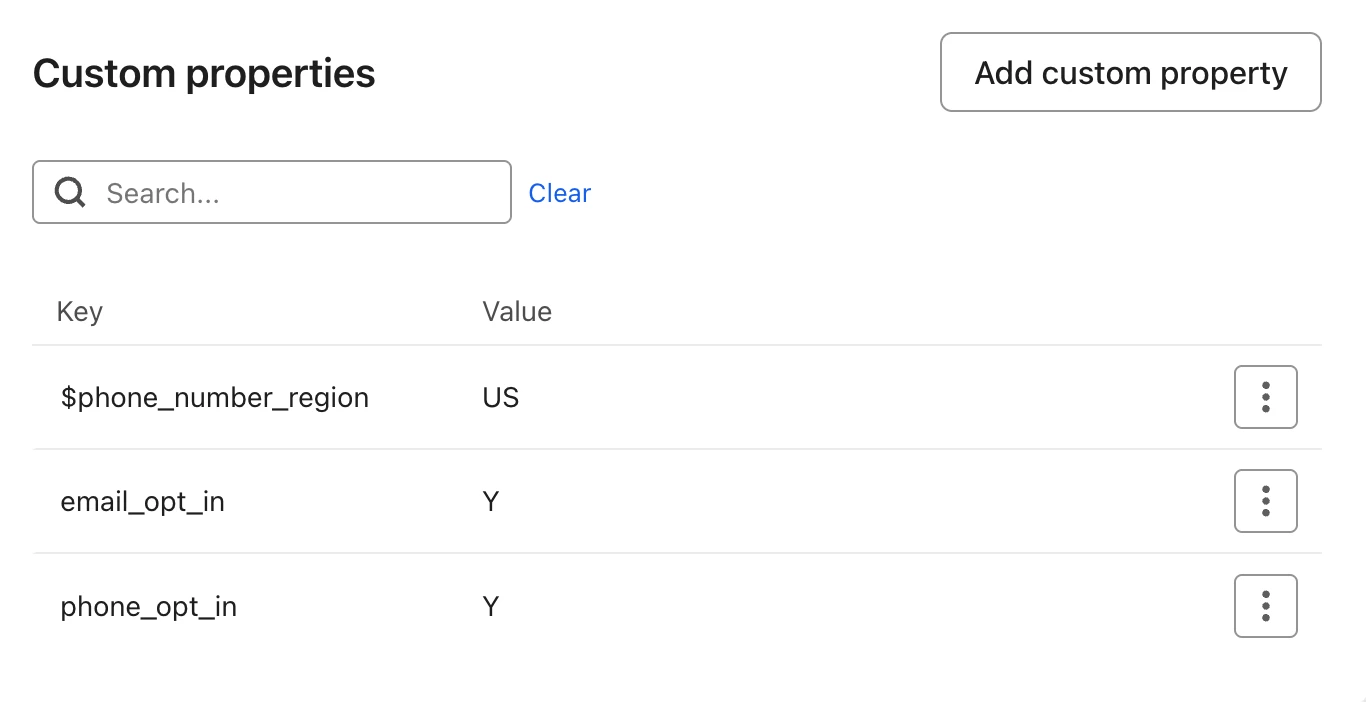Screen dimensions: 1366x702
Task: Select the email_opt_in key name
Action: (x=142, y=502)
